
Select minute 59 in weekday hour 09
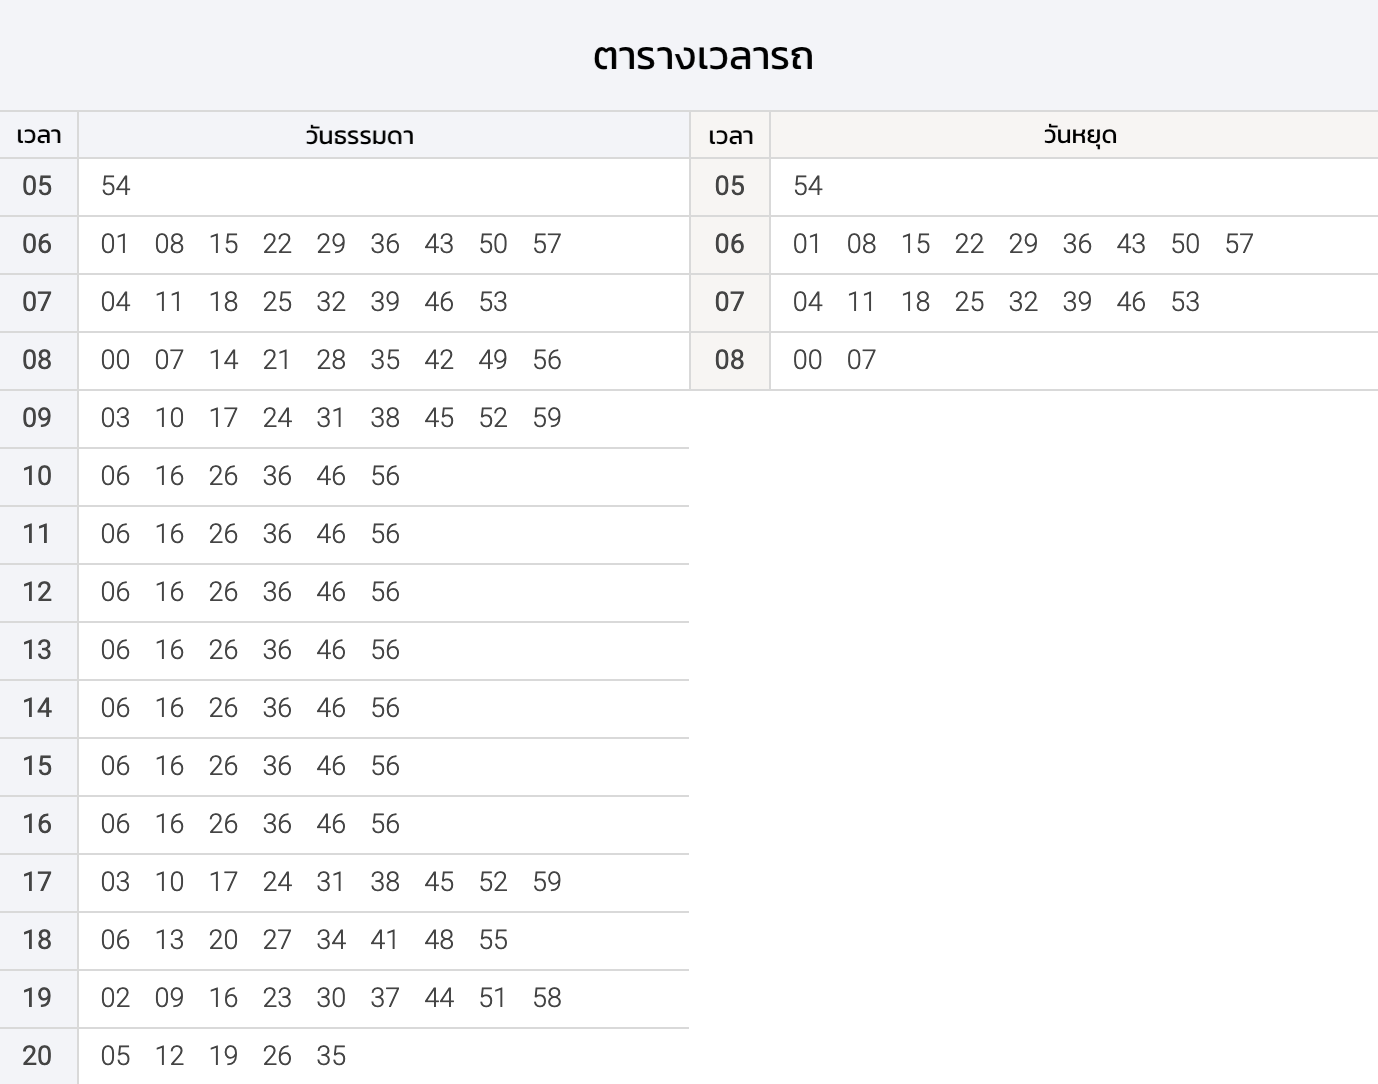(x=547, y=418)
